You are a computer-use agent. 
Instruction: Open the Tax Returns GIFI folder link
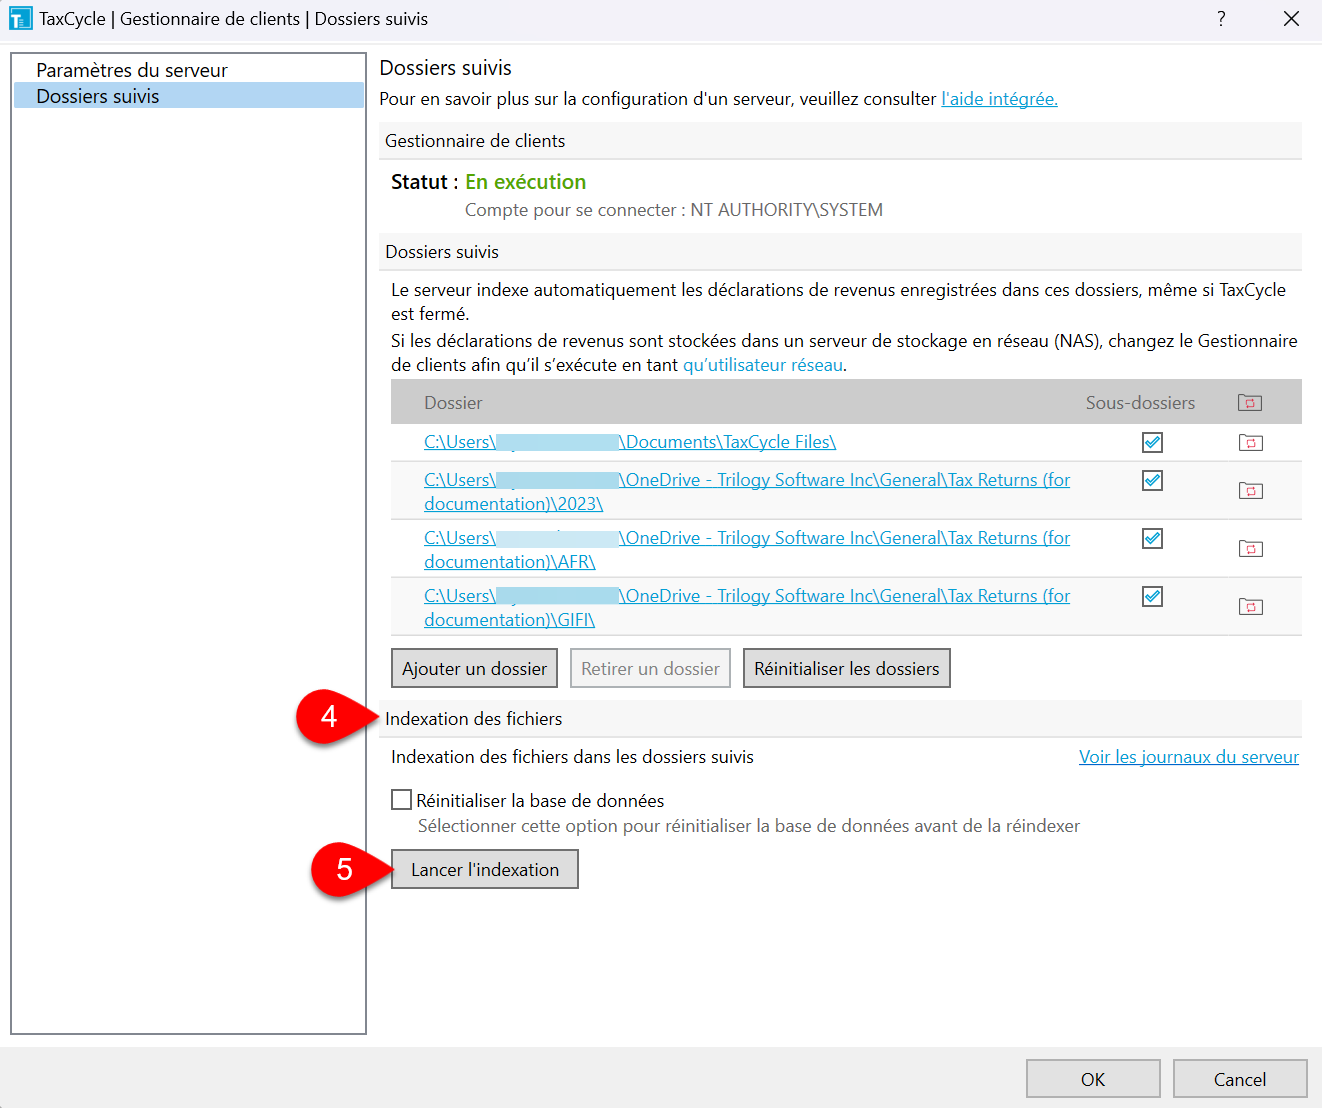click(x=747, y=608)
